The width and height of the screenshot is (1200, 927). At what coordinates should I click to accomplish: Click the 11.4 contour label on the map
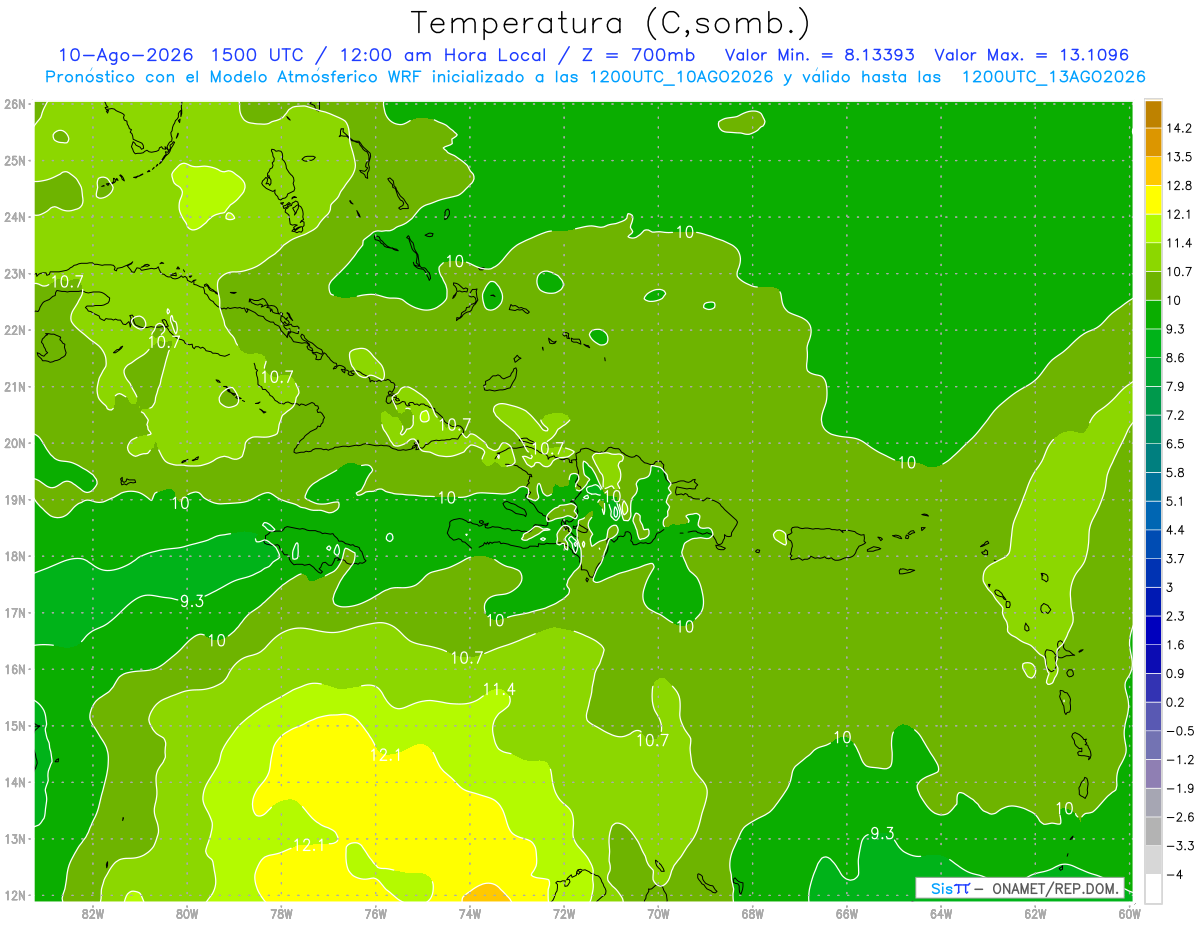498,689
